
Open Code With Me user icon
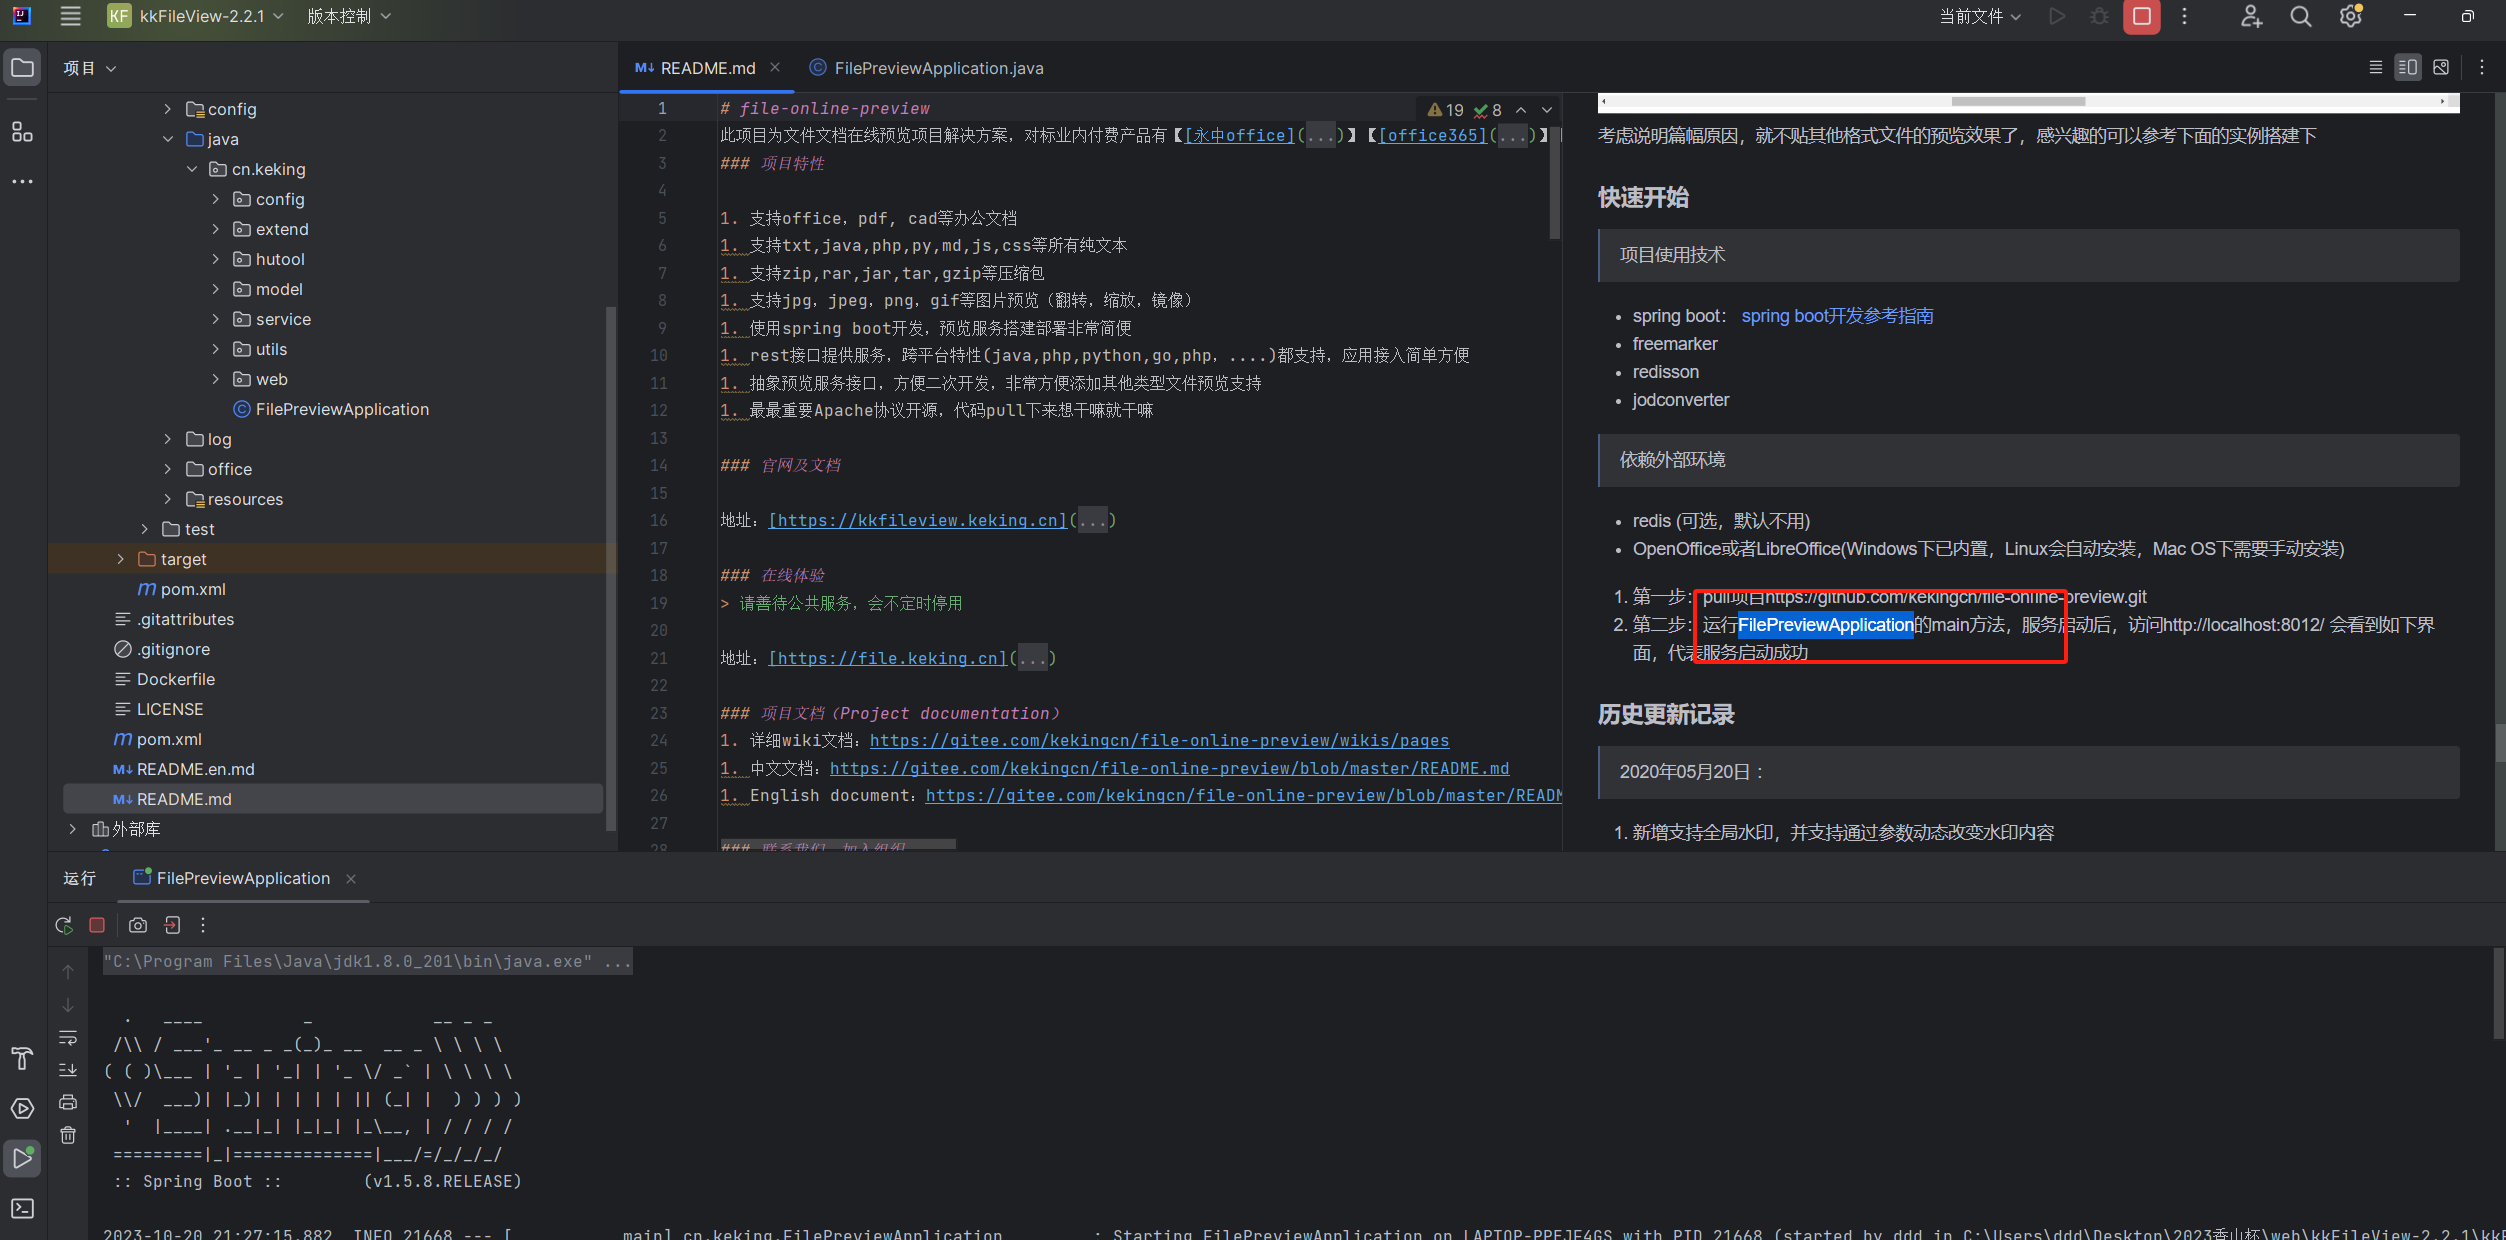(x=2251, y=16)
